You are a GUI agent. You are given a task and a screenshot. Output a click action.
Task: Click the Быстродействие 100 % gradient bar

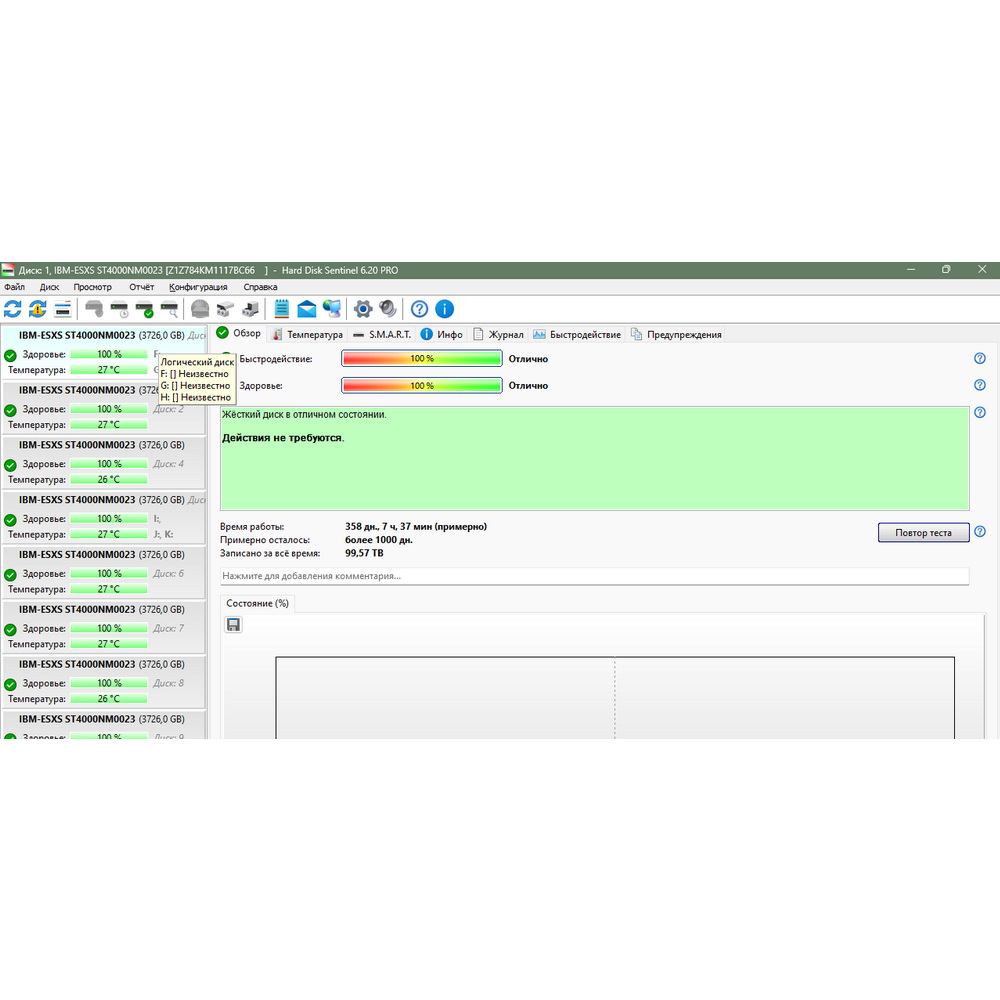tap(422, 358)
